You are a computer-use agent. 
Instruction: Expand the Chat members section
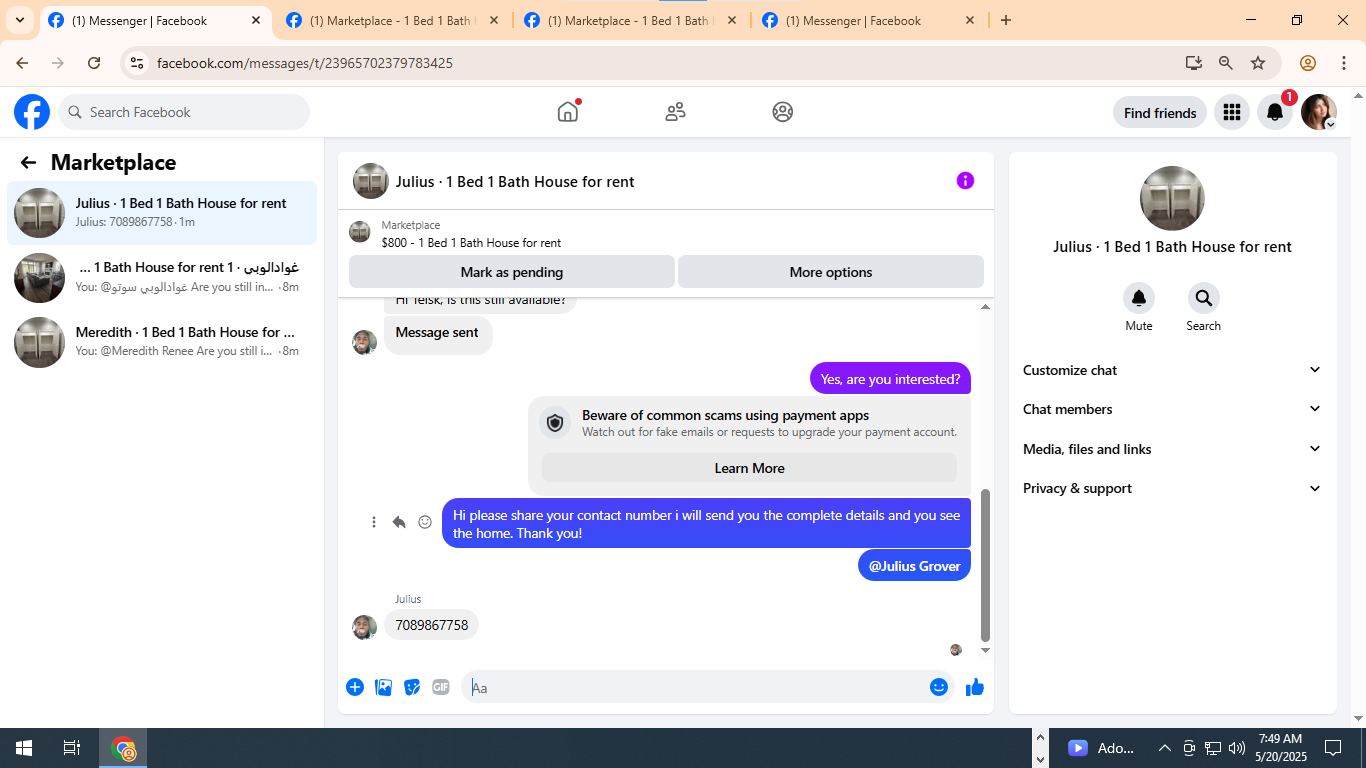point(1172,409)
